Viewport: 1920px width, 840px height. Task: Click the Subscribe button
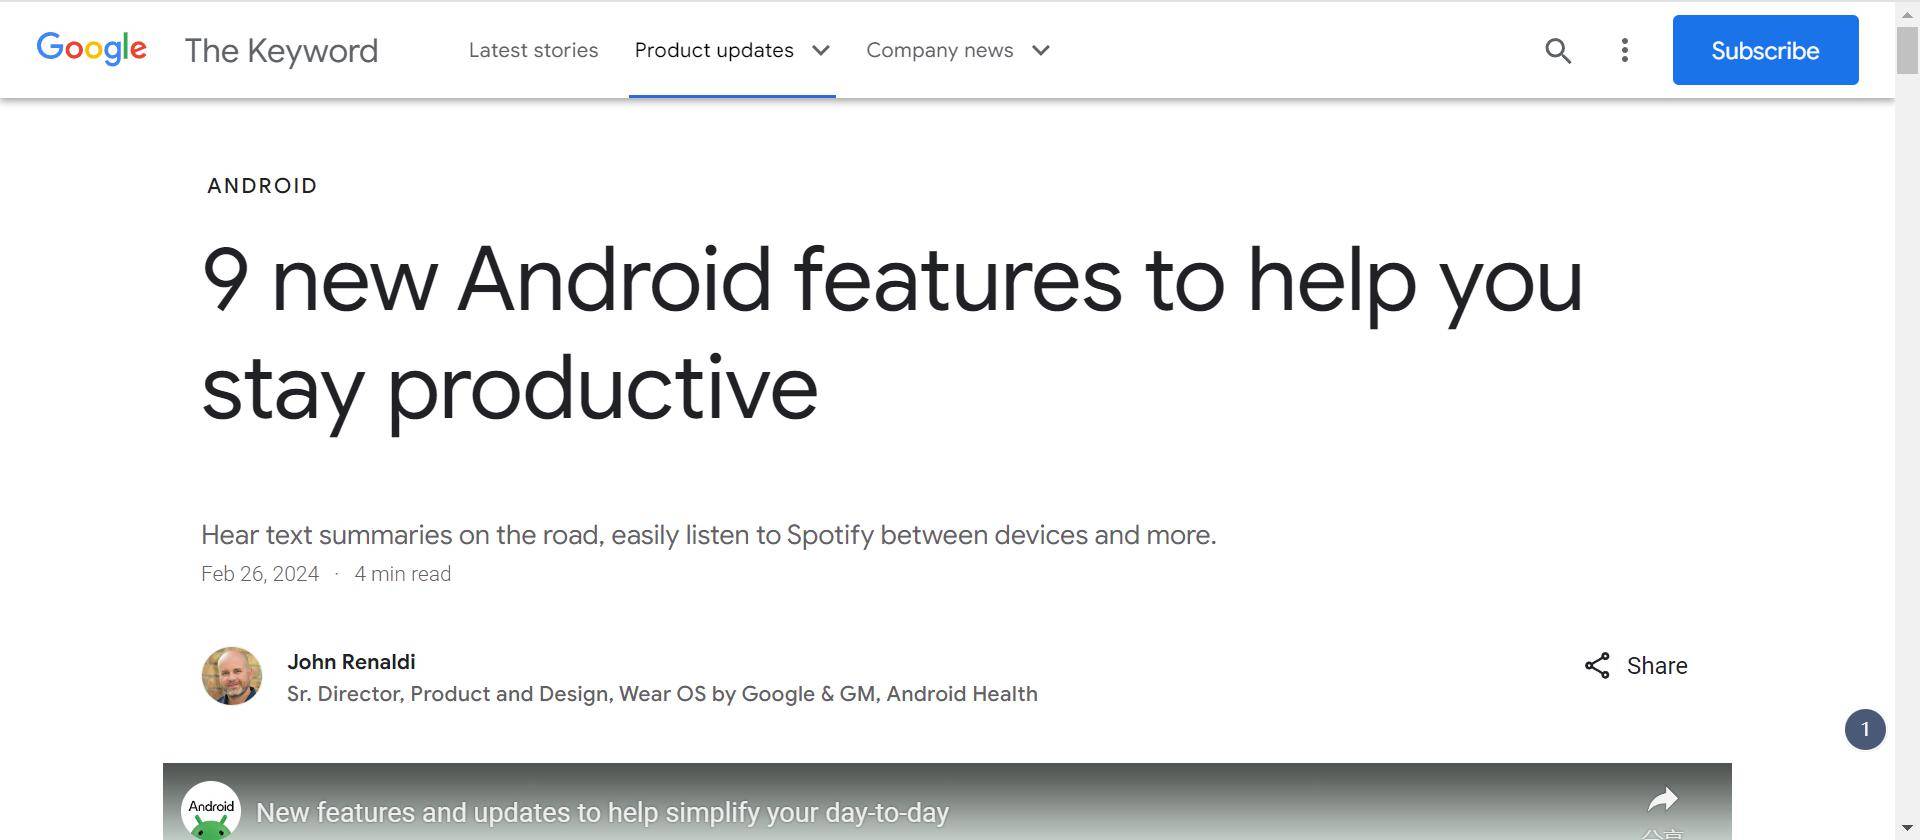coord(1765,50)
